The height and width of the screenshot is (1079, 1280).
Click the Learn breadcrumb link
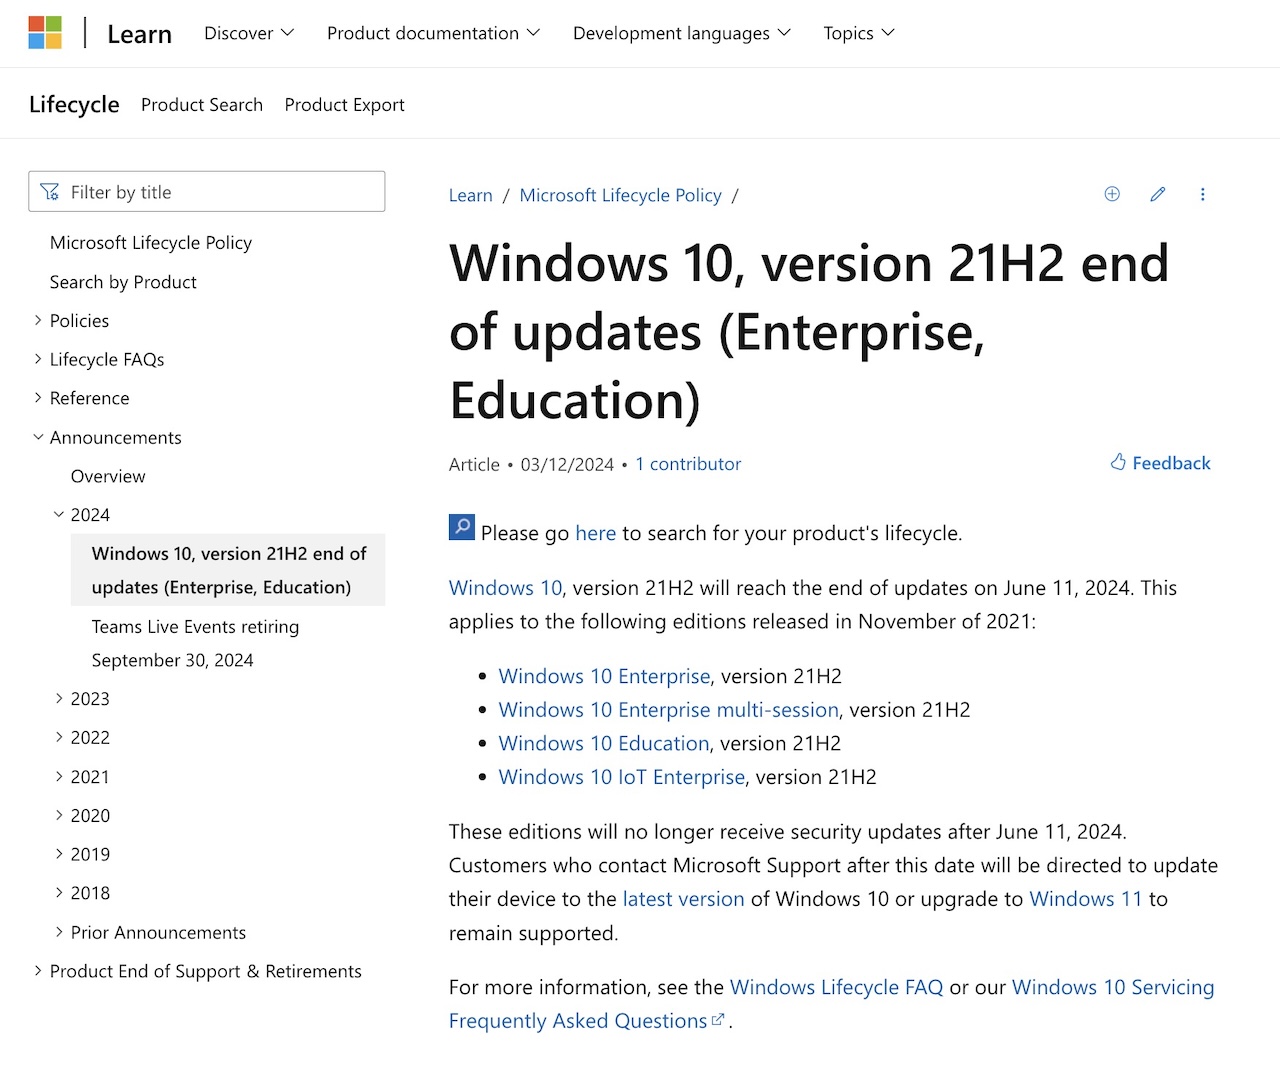[x=471, y=195]
